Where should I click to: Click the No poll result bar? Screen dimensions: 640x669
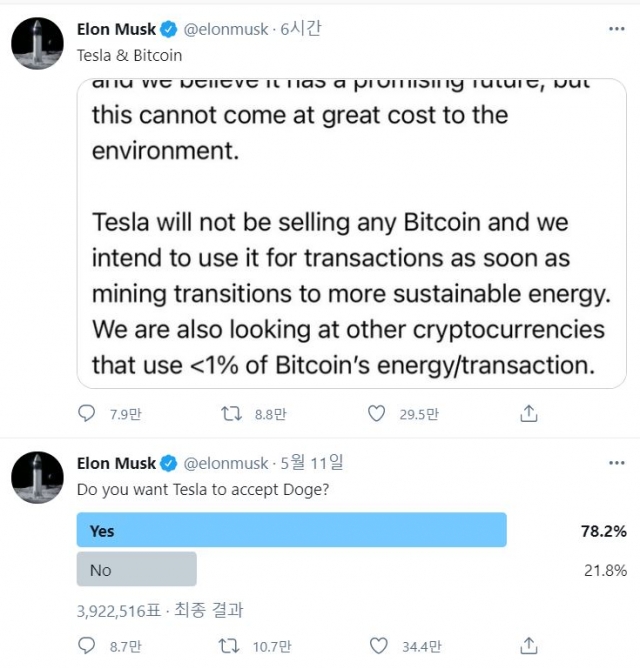[137, 569]
